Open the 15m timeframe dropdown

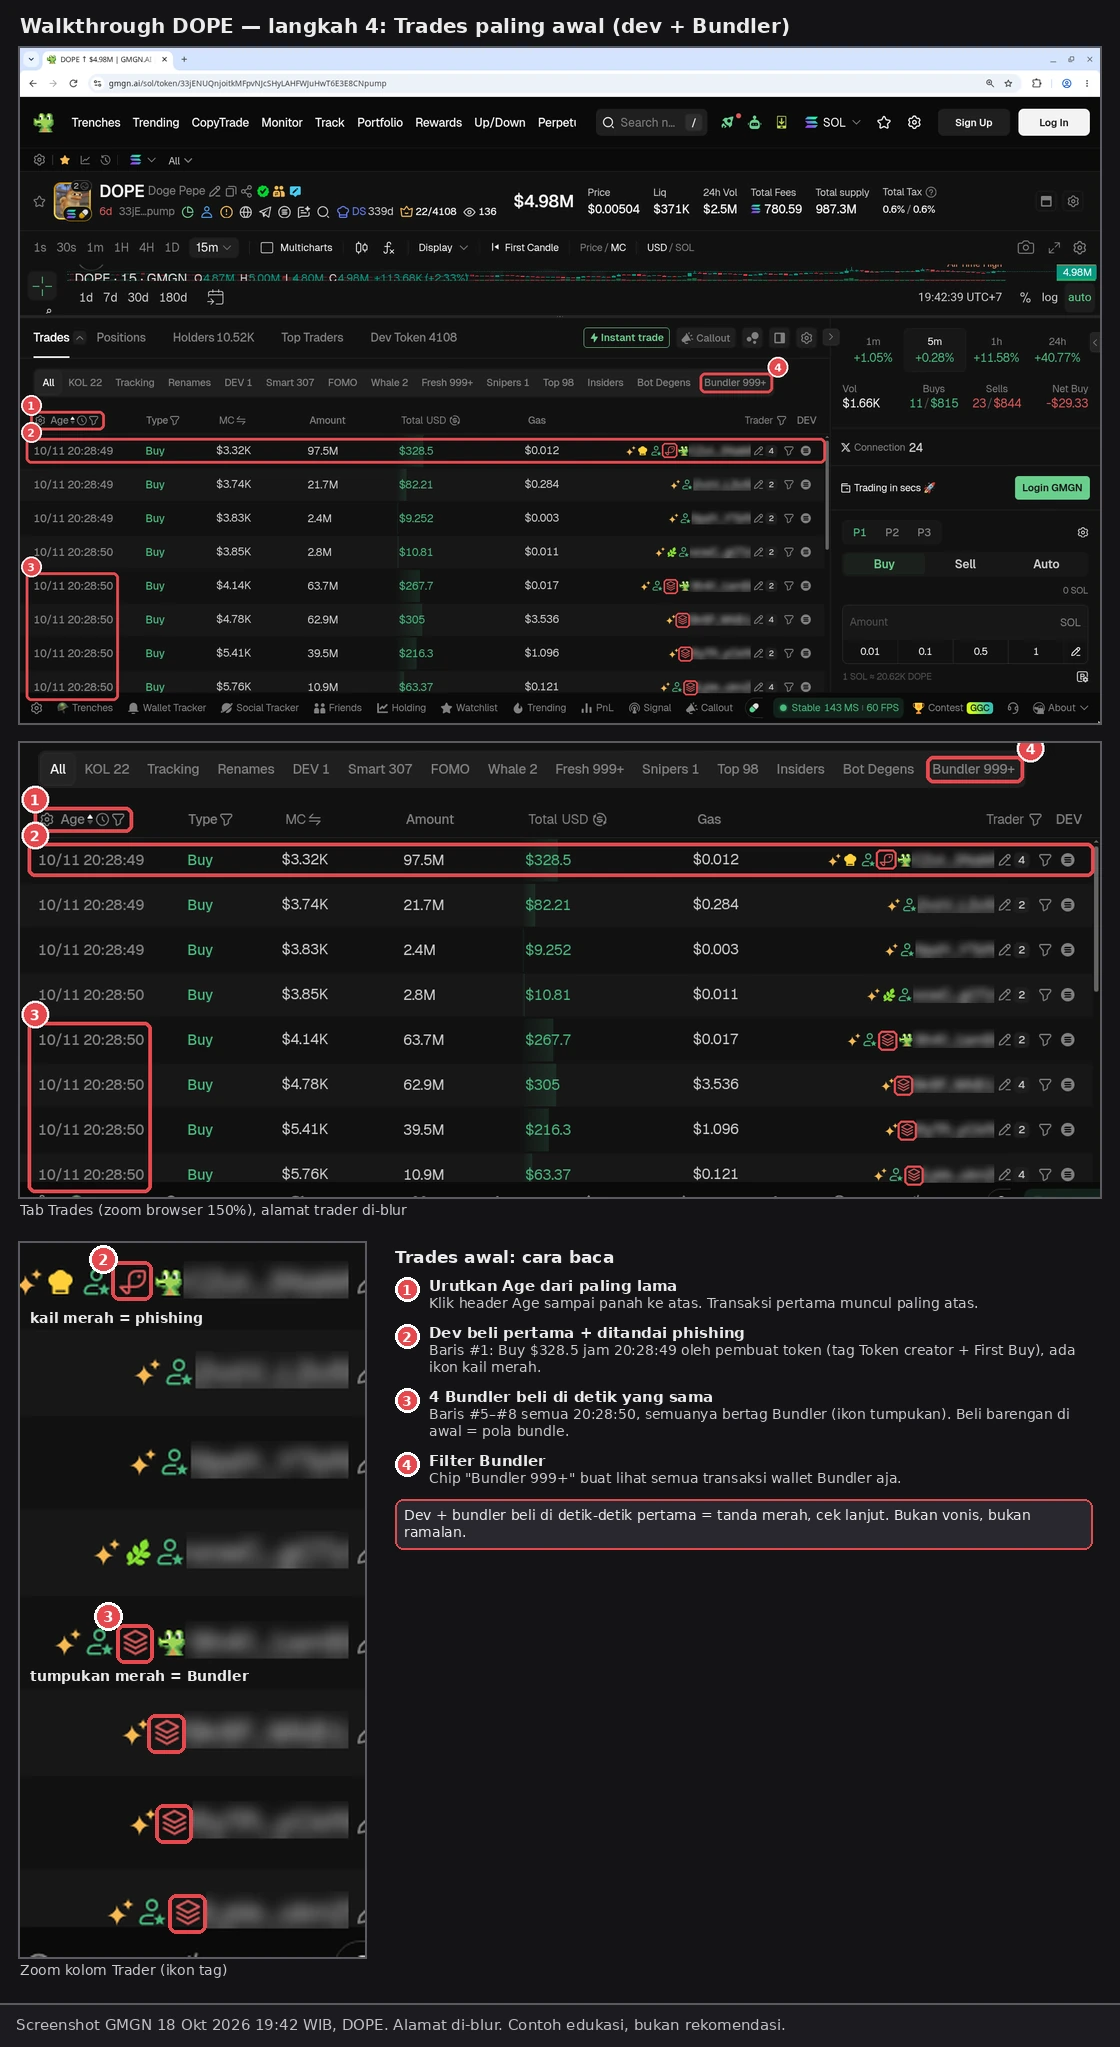point(213,247)
